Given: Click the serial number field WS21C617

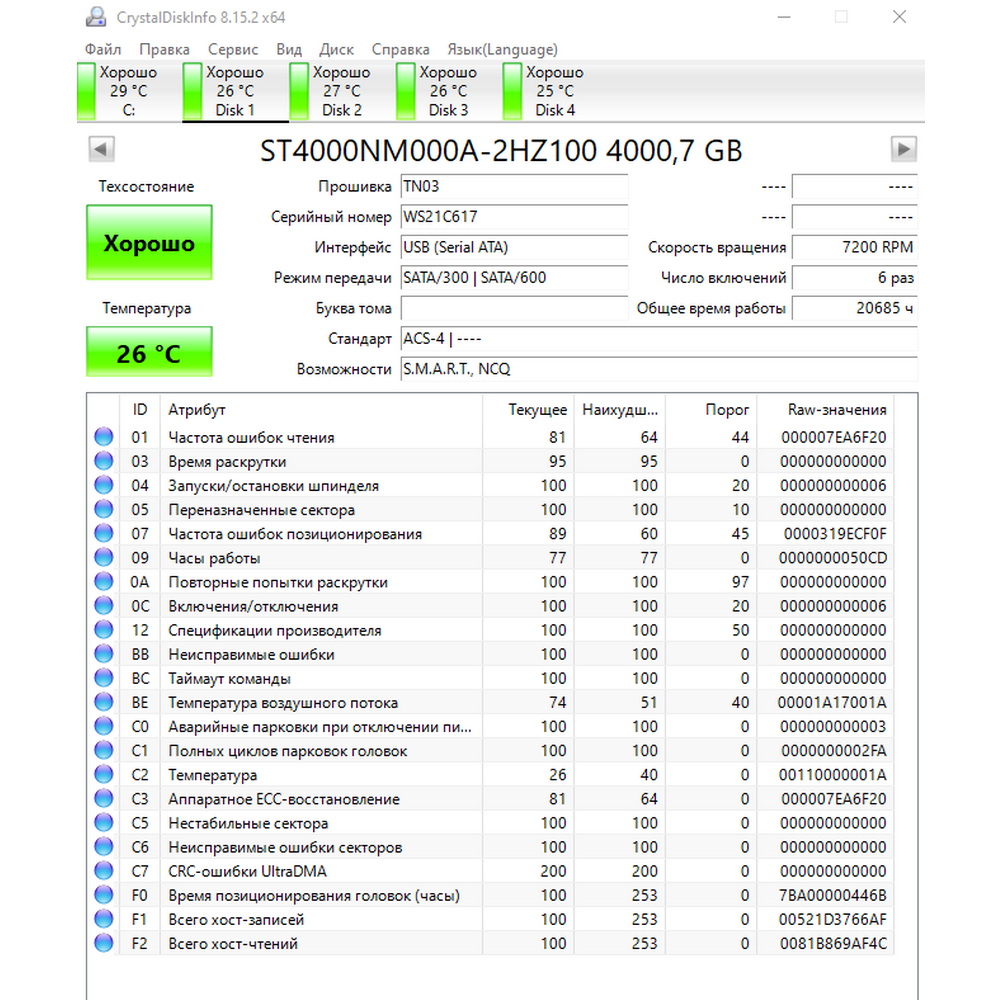Looking at the screenshot, I should 514,217.
